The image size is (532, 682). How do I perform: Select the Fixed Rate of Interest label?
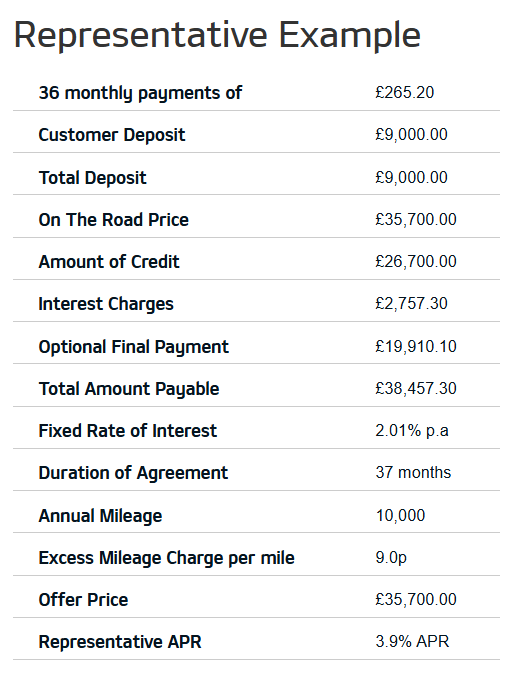127,431
